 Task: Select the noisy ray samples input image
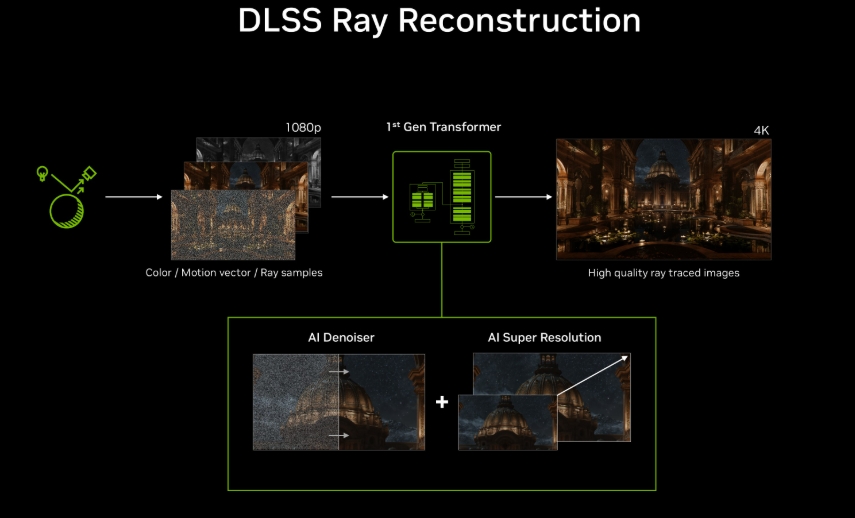click(x=233, y=225)
